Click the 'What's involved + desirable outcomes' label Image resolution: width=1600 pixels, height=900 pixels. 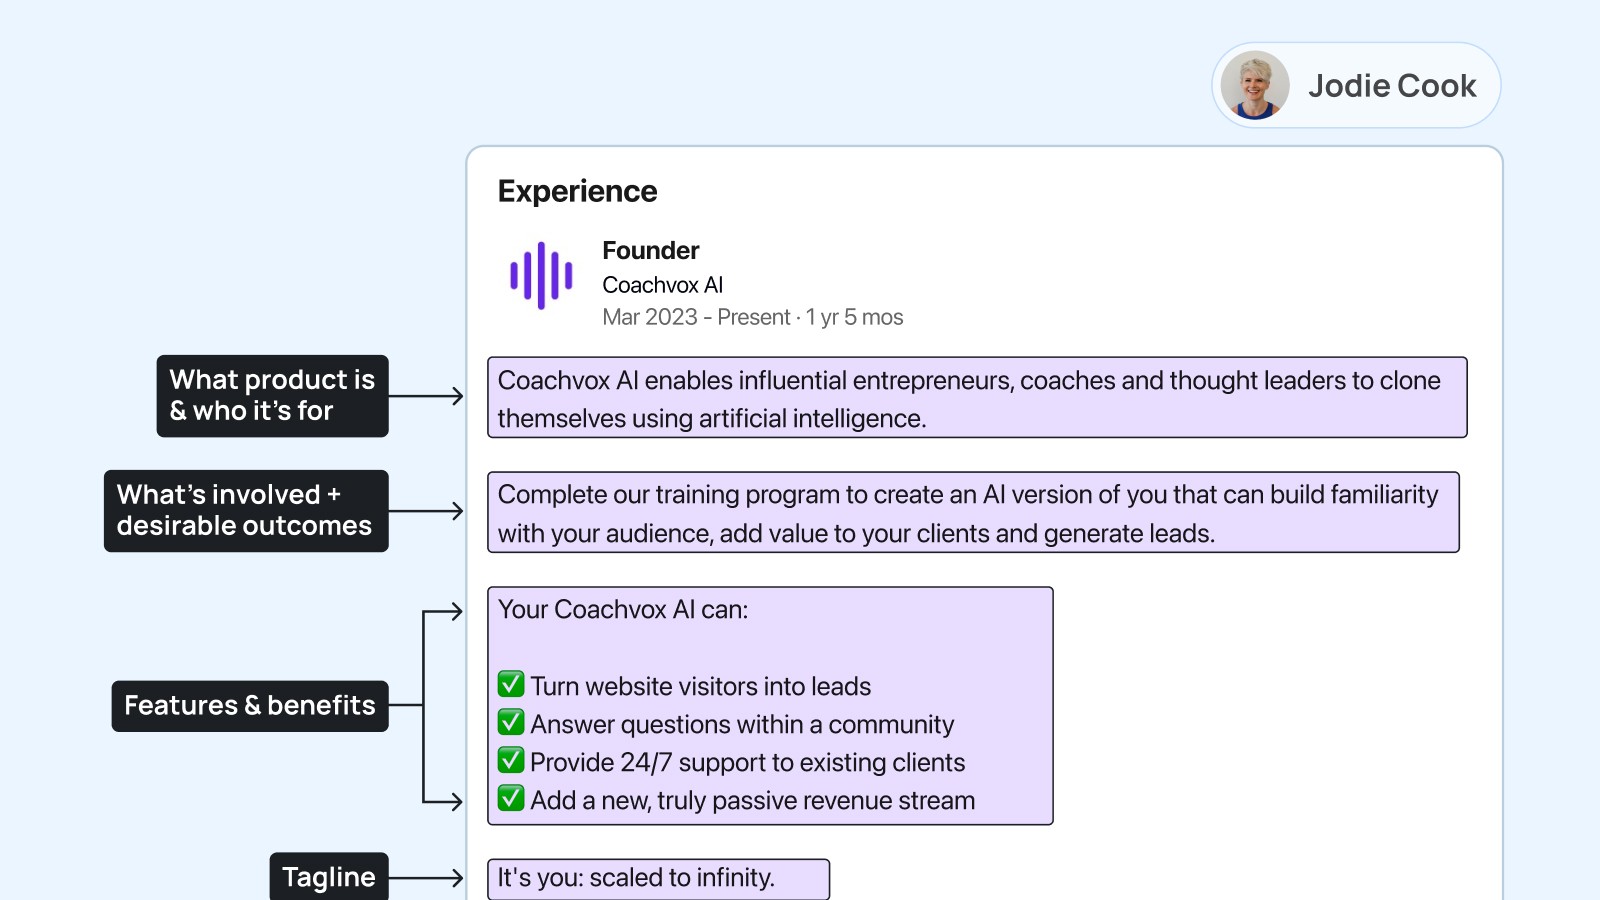tap(246, 511)
